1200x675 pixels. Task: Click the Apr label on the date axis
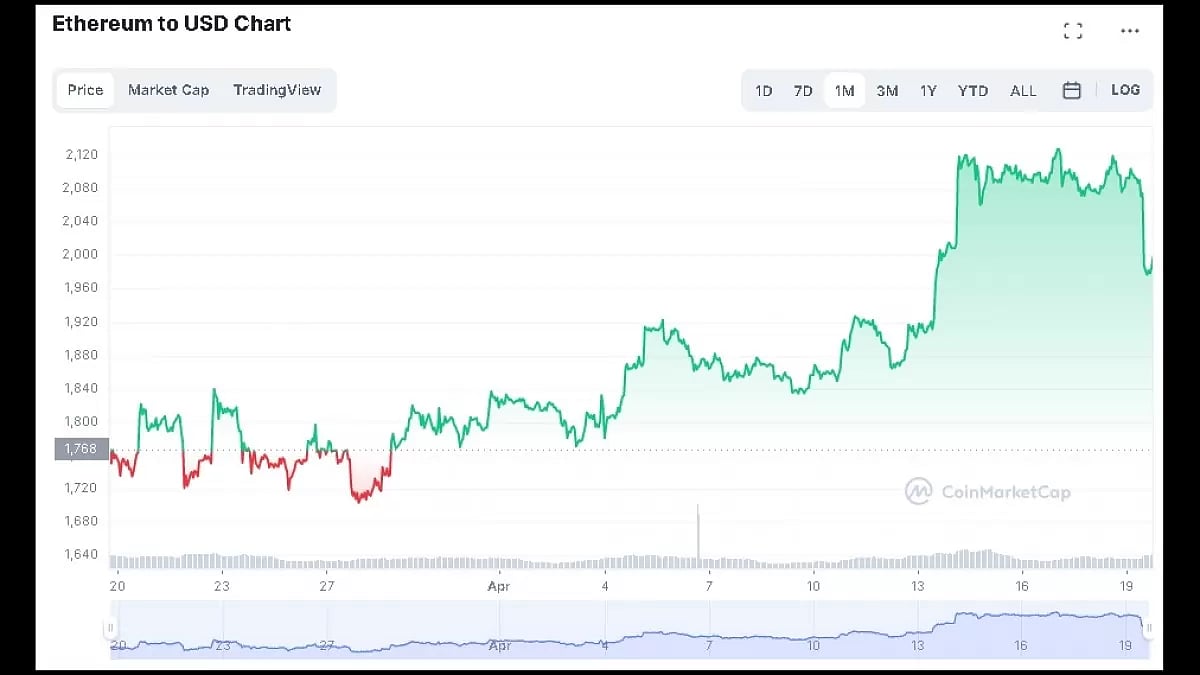pyautogui.click(x=498, y=586)
